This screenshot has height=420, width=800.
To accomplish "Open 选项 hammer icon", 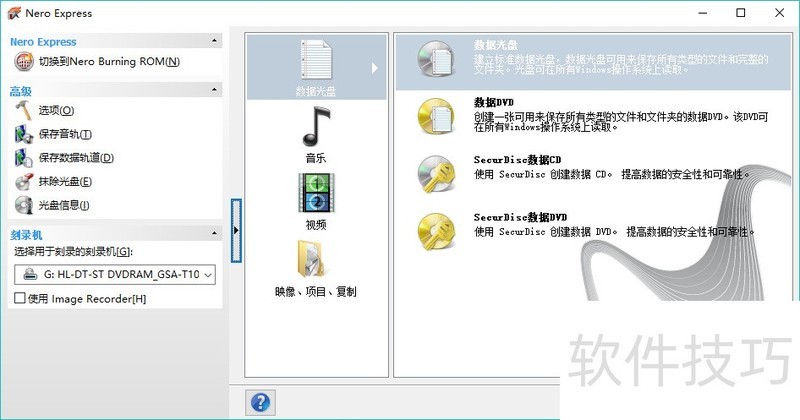I will [23, 110].
